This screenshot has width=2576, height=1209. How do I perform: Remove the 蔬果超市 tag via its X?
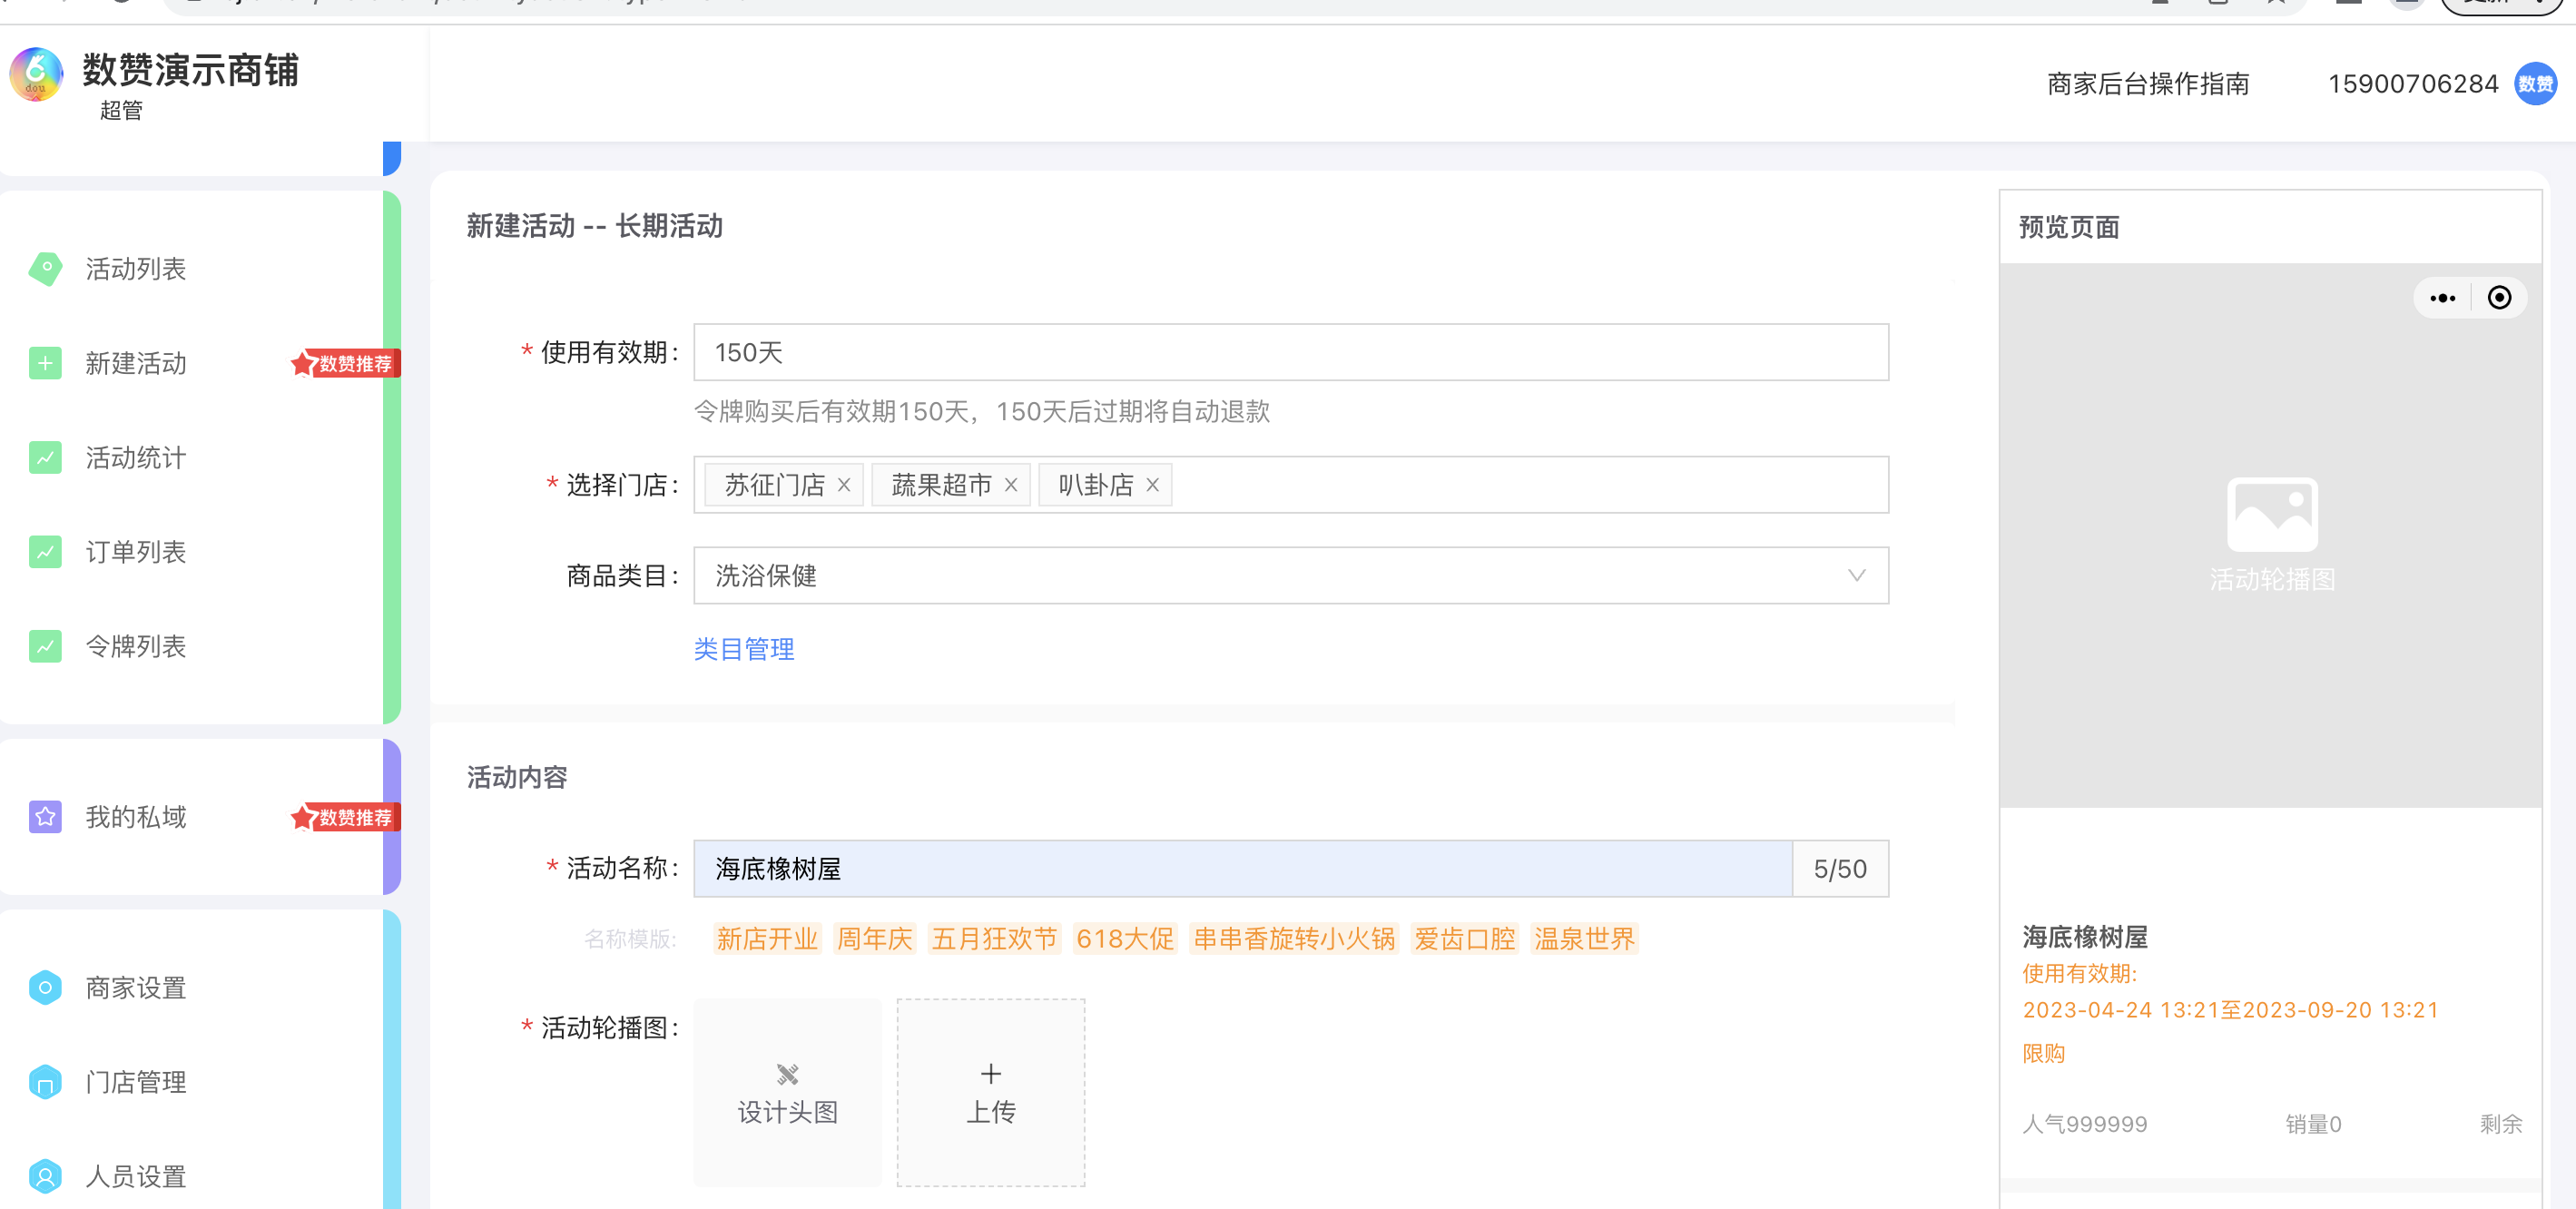(1011, 485)
